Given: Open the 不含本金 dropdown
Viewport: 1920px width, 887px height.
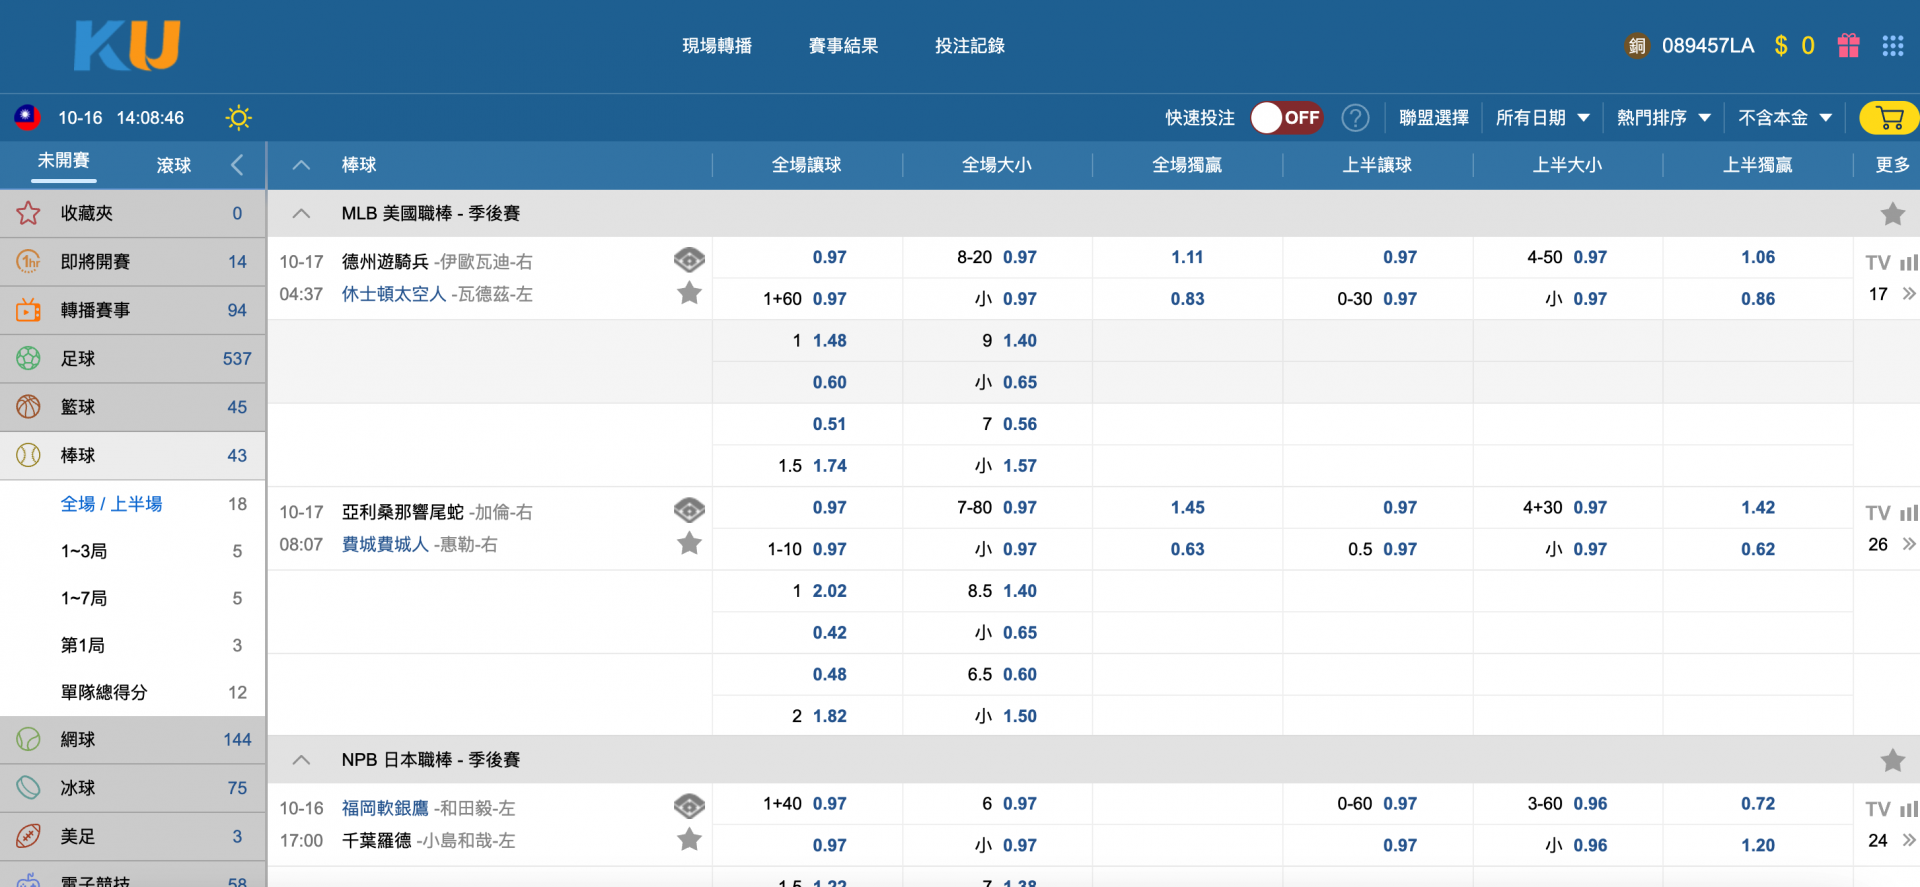Looking at the screenshot, I should 1785,118.
